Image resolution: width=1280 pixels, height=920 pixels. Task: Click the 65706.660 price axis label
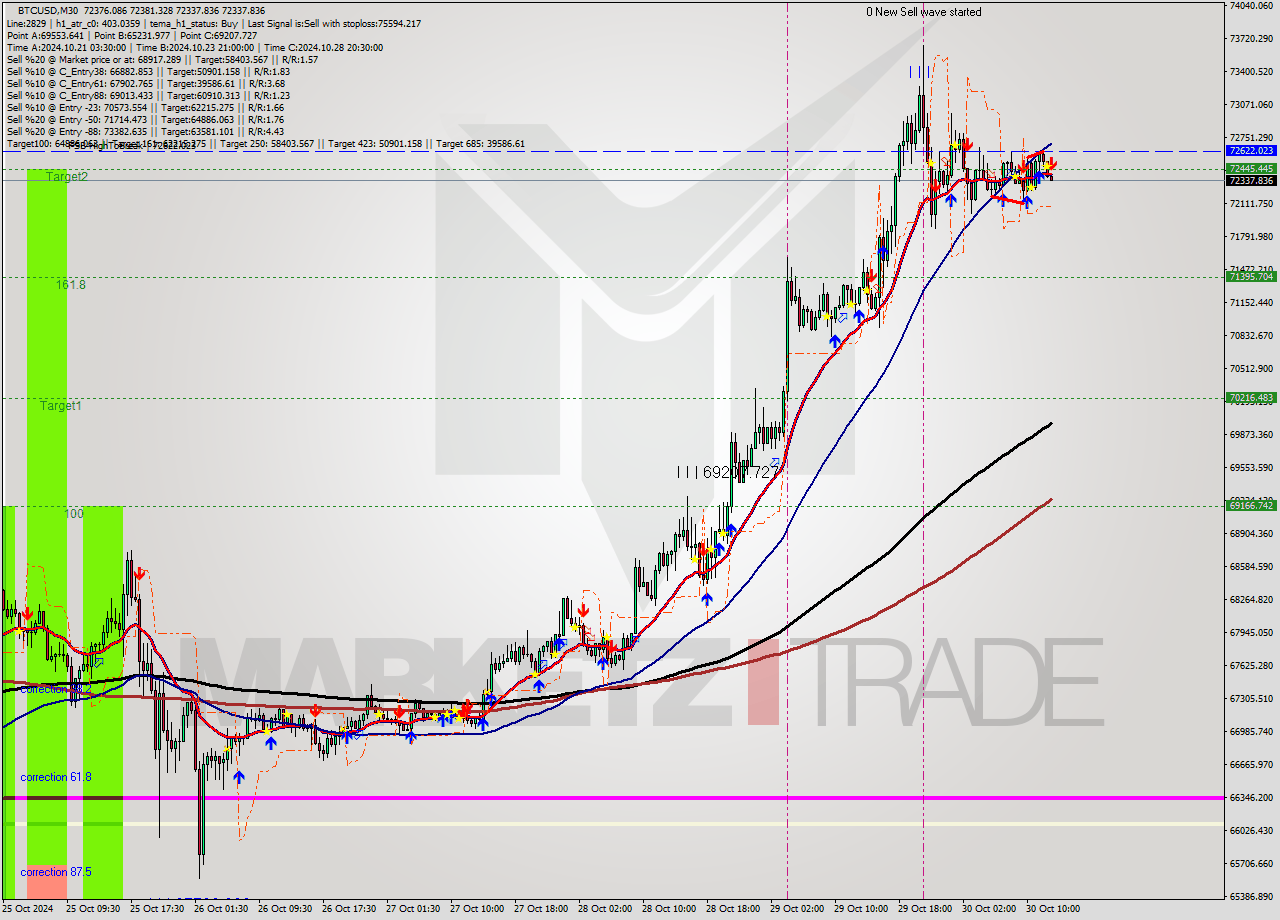coord(1252,864)
